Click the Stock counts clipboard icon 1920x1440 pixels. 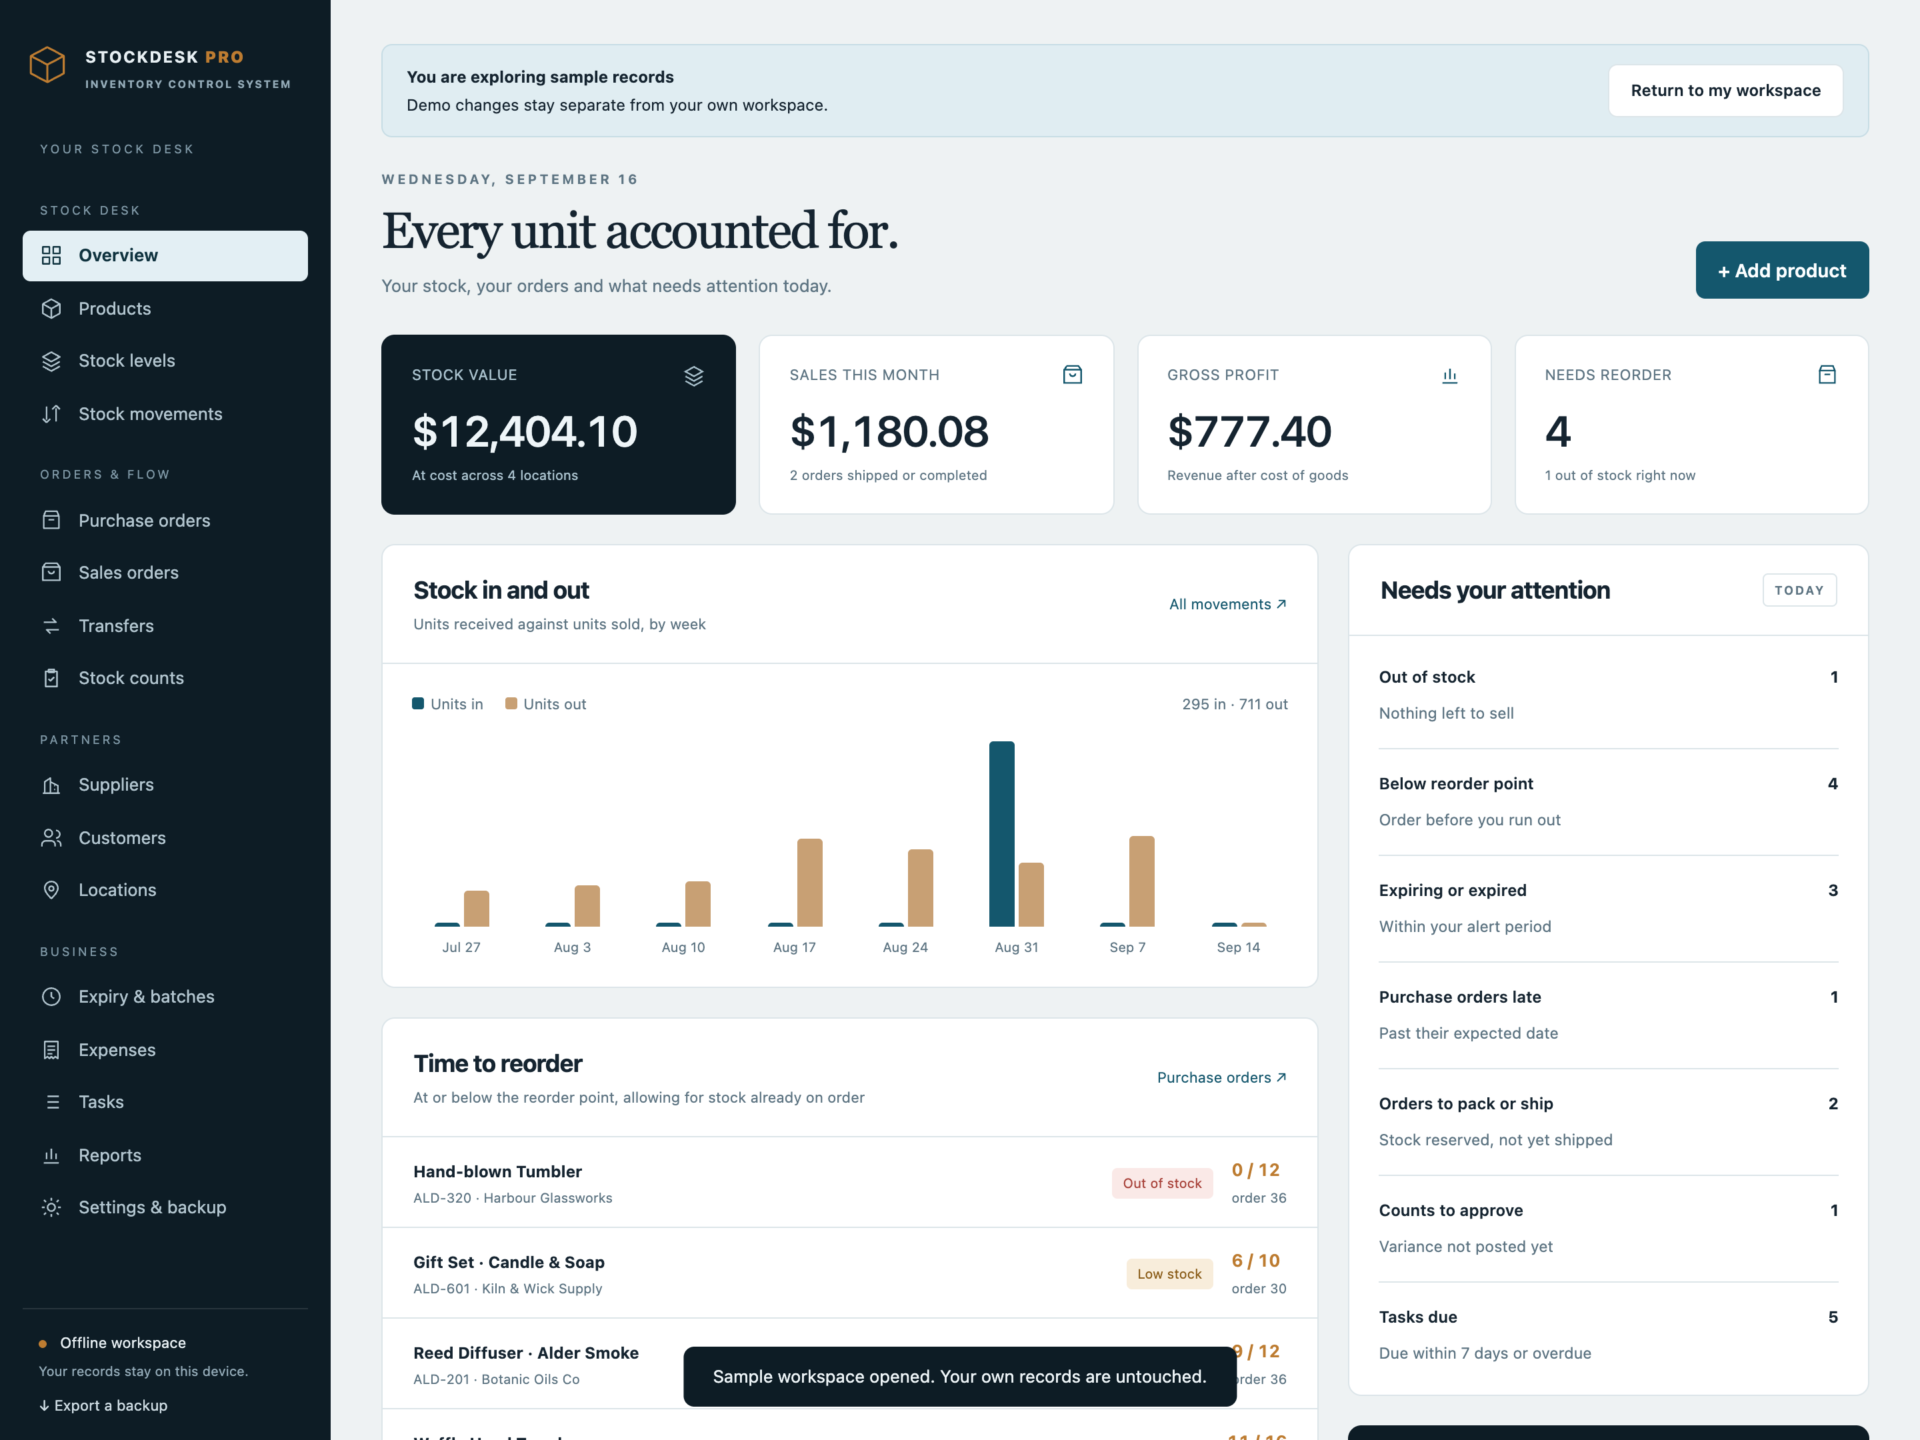point(51,678)
